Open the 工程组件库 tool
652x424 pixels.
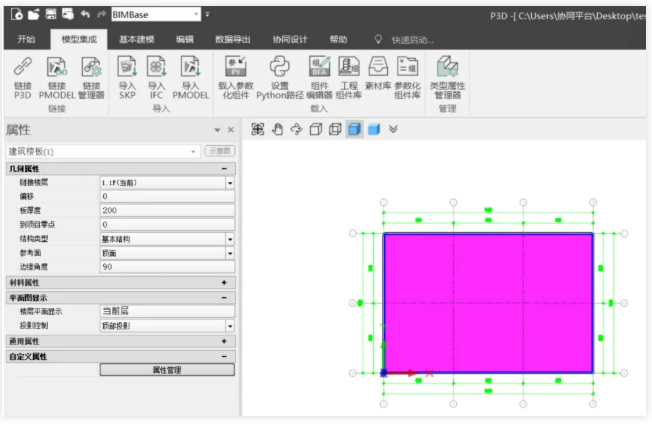coord(349,78)
